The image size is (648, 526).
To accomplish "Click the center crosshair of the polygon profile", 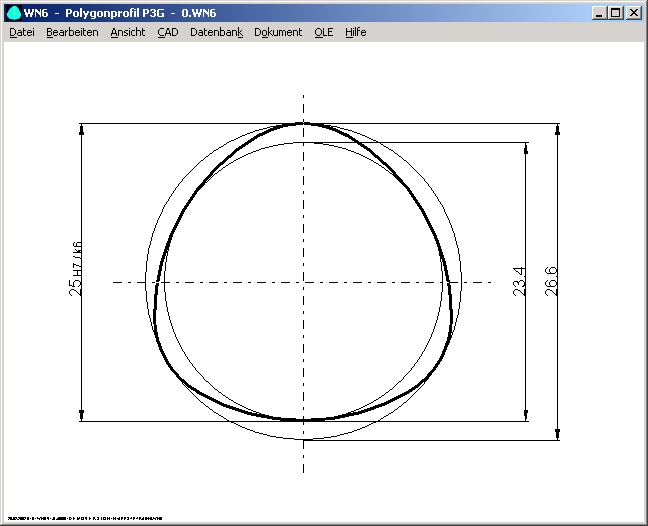I will [x=303, y=282].
